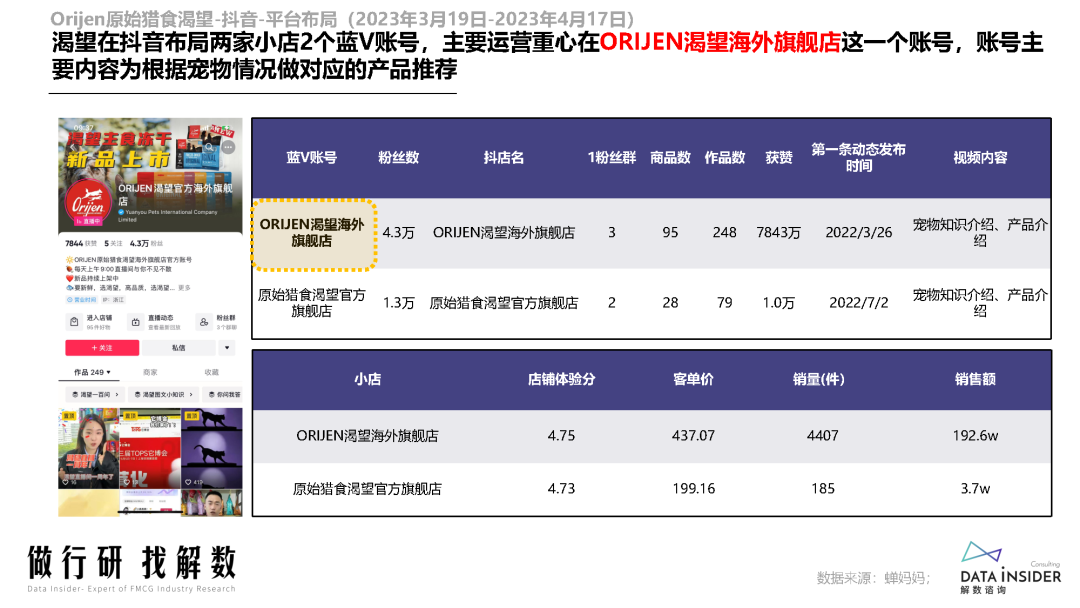Tap the round Orijen profile avatar
The image size is (1080, 608).
point(88,201)
